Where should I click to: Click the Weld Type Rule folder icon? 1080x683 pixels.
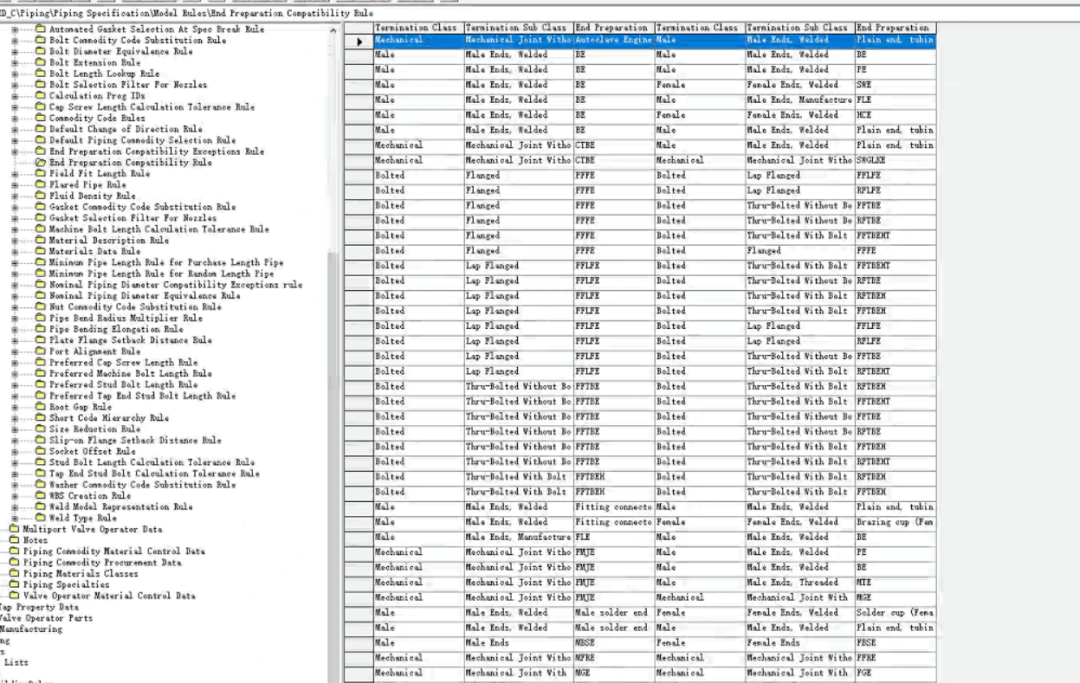41,518
